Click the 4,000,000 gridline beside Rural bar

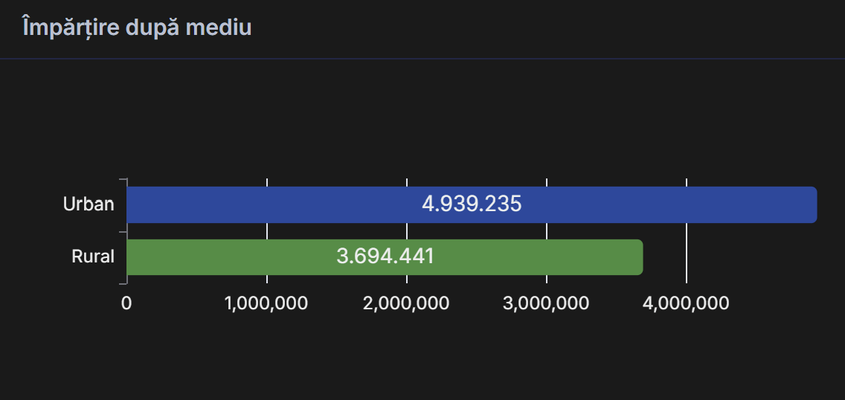click(x=687, y=257)
